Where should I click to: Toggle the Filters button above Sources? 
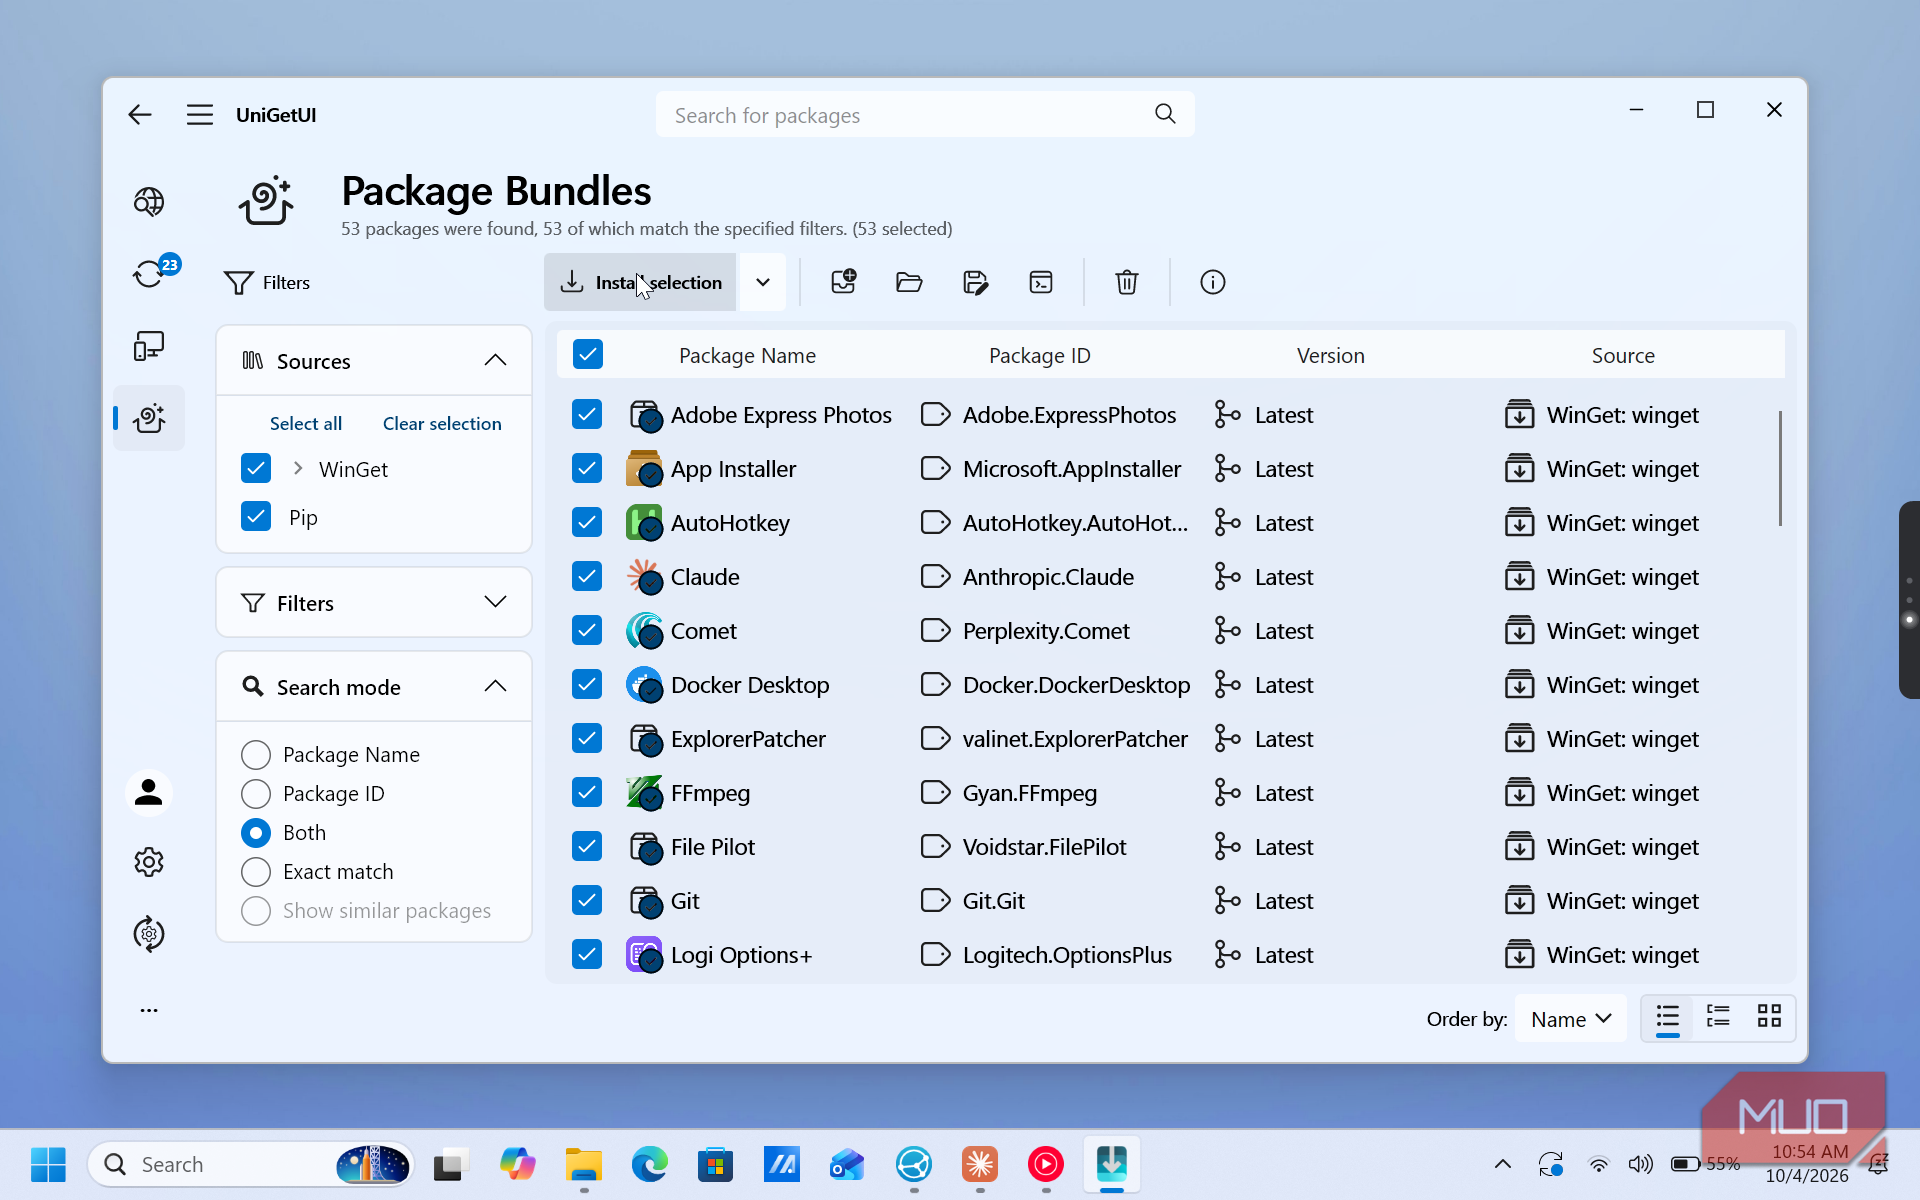pos(267,283)
